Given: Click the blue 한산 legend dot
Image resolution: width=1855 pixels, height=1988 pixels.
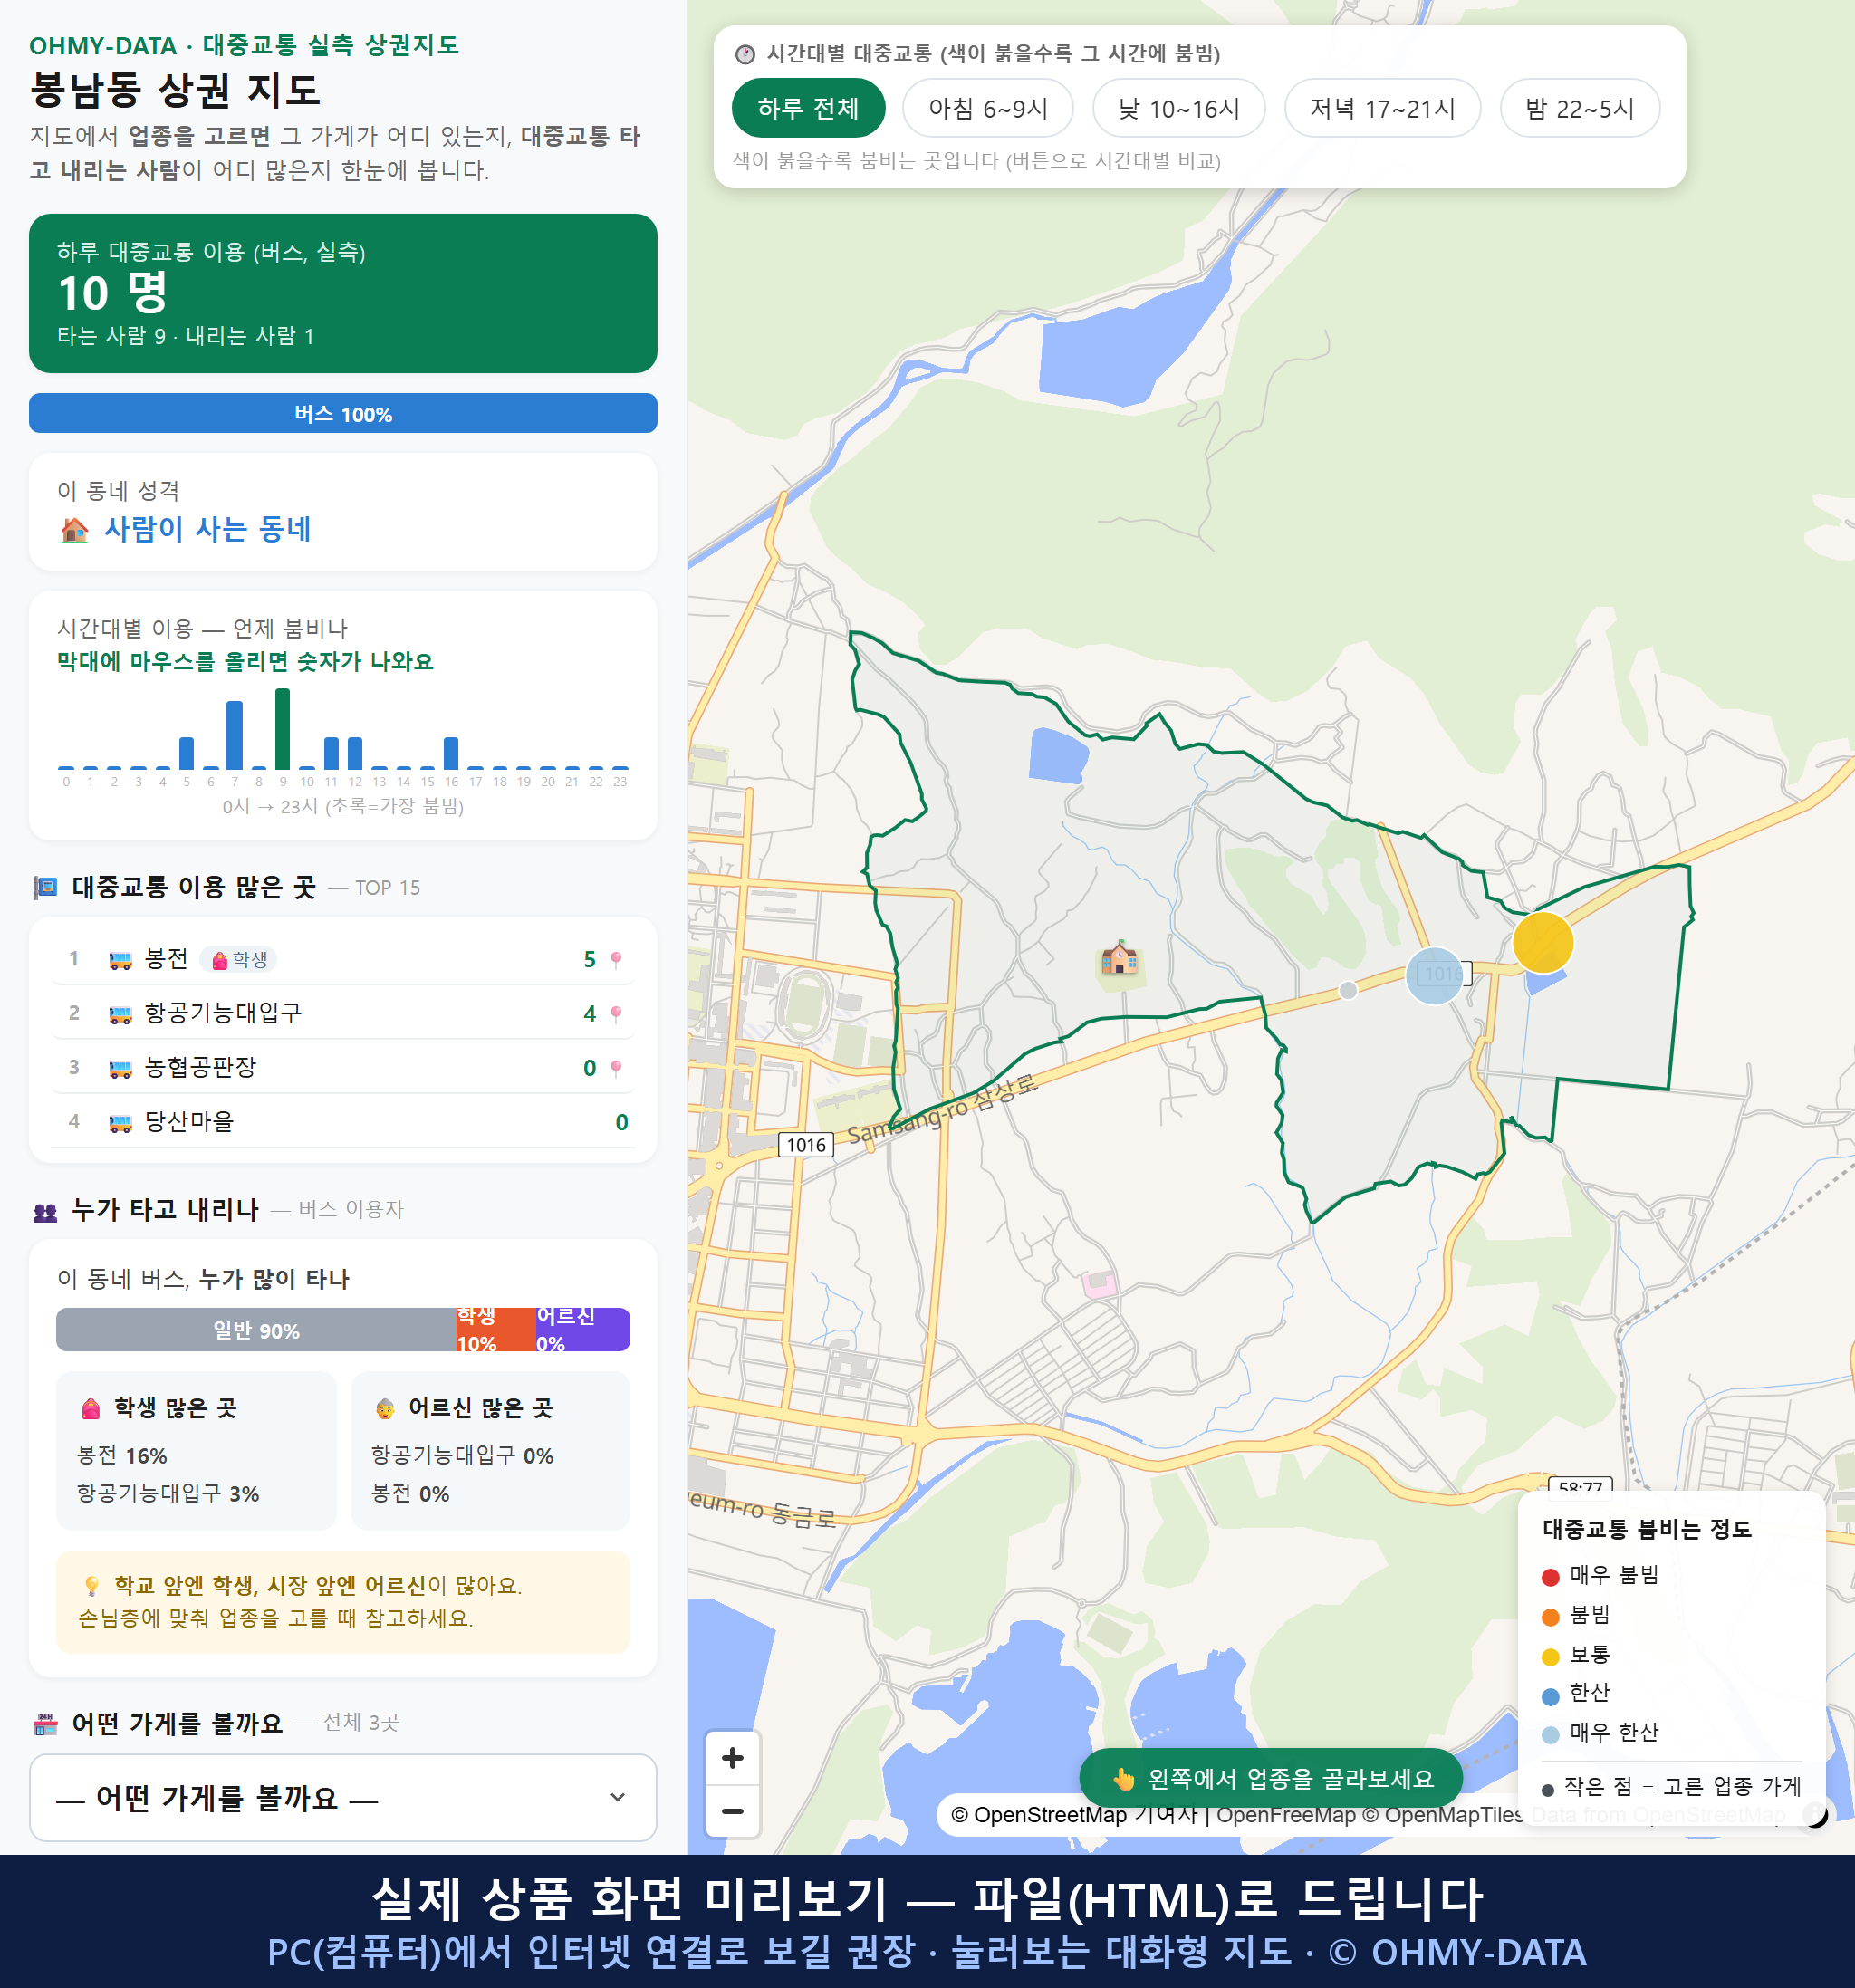Looking at the screenshot, I should [x=1551, y=1696].
